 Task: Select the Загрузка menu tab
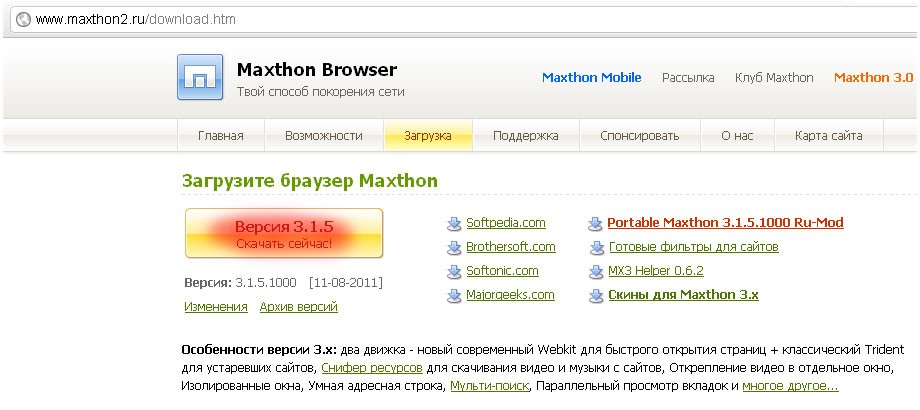428,136
